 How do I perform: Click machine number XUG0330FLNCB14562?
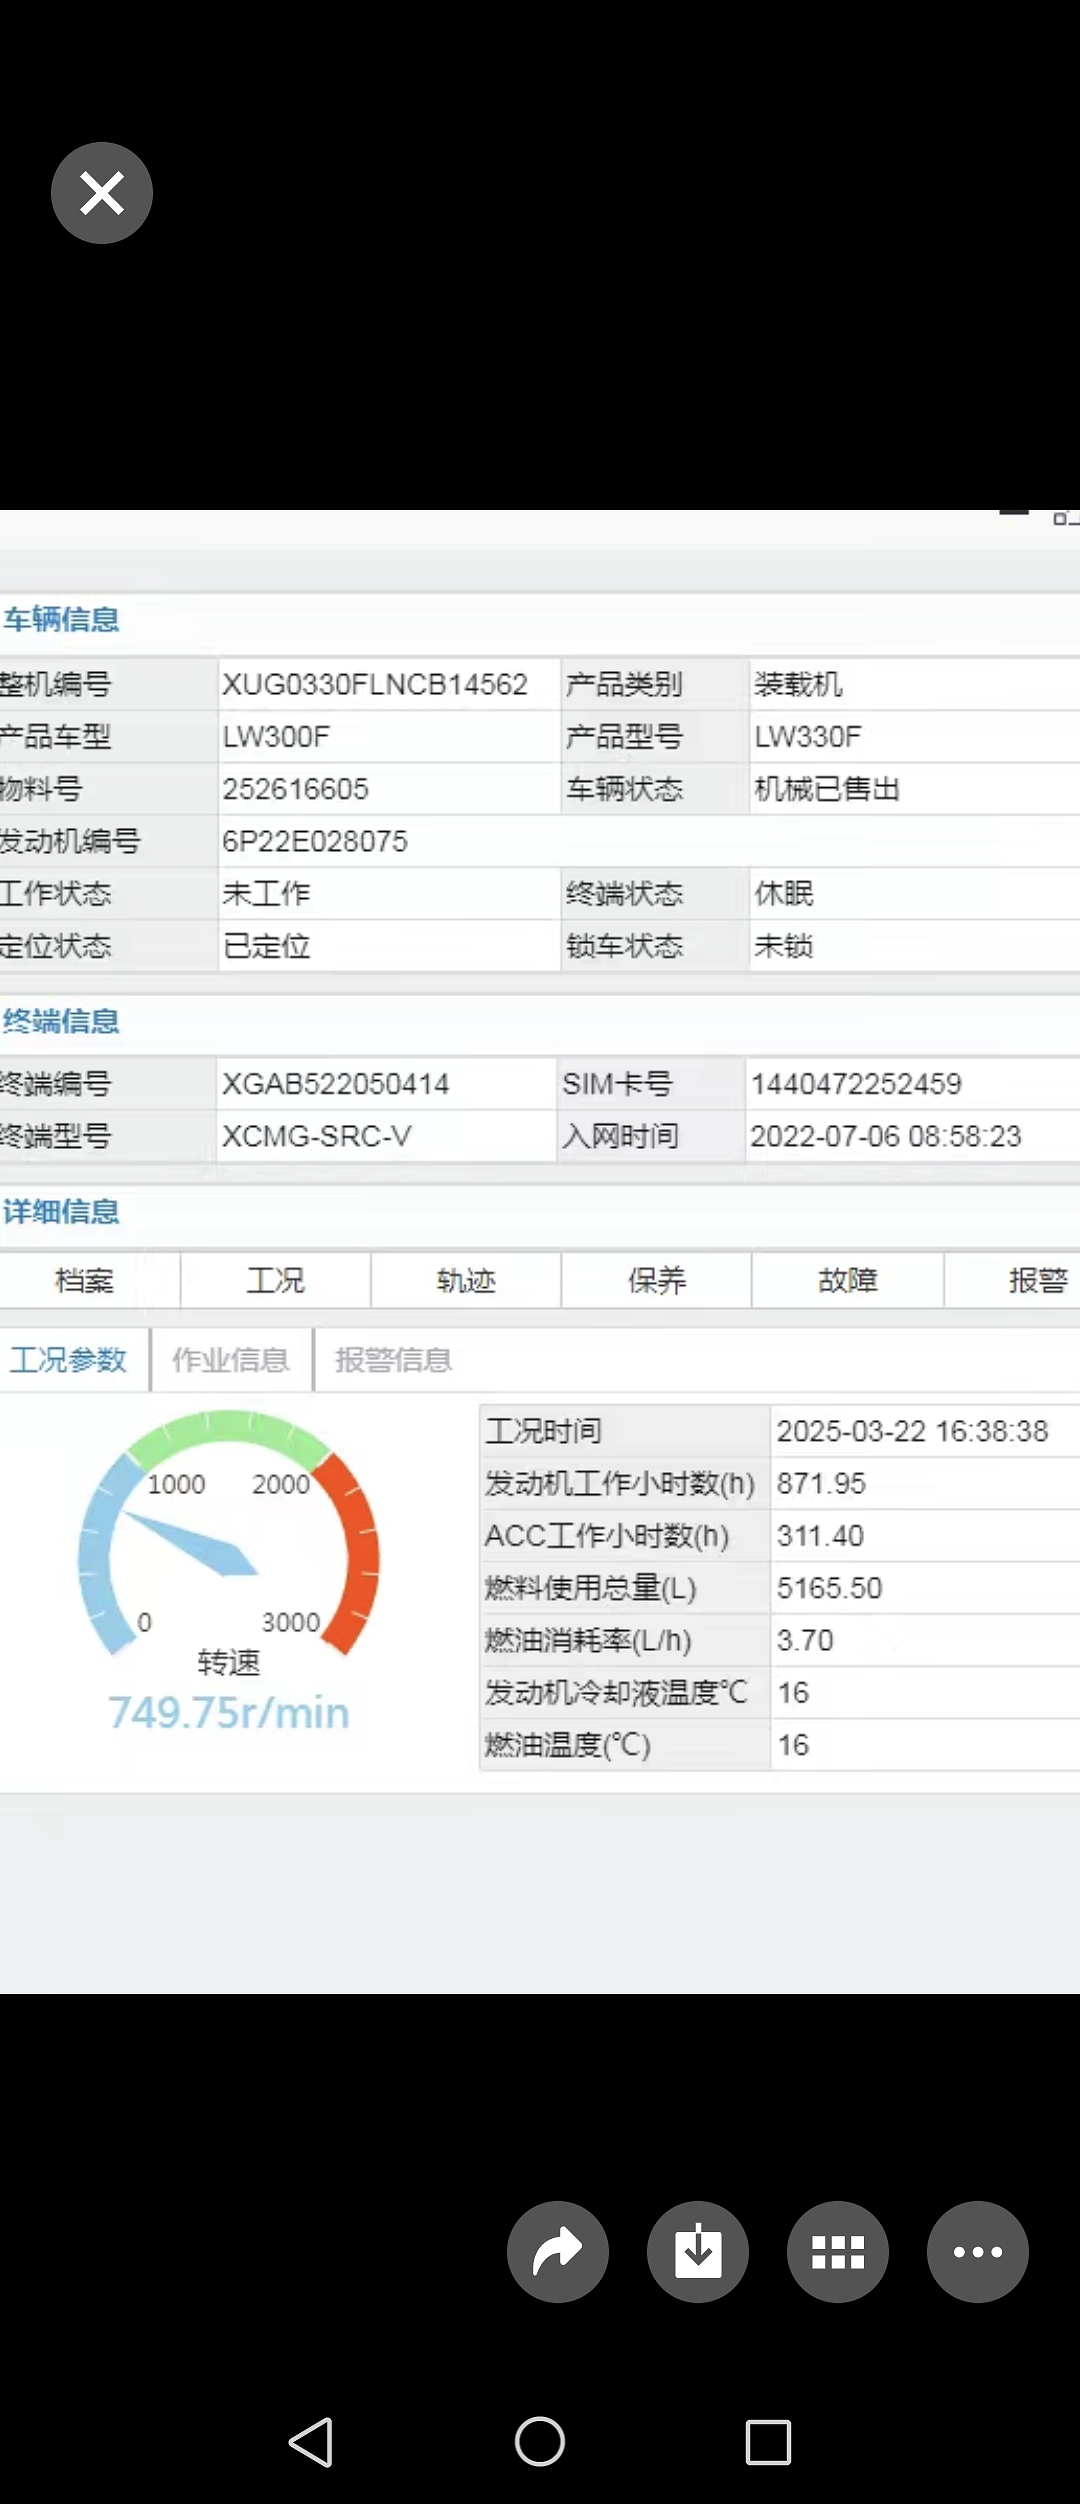click(x=375, y=685)
